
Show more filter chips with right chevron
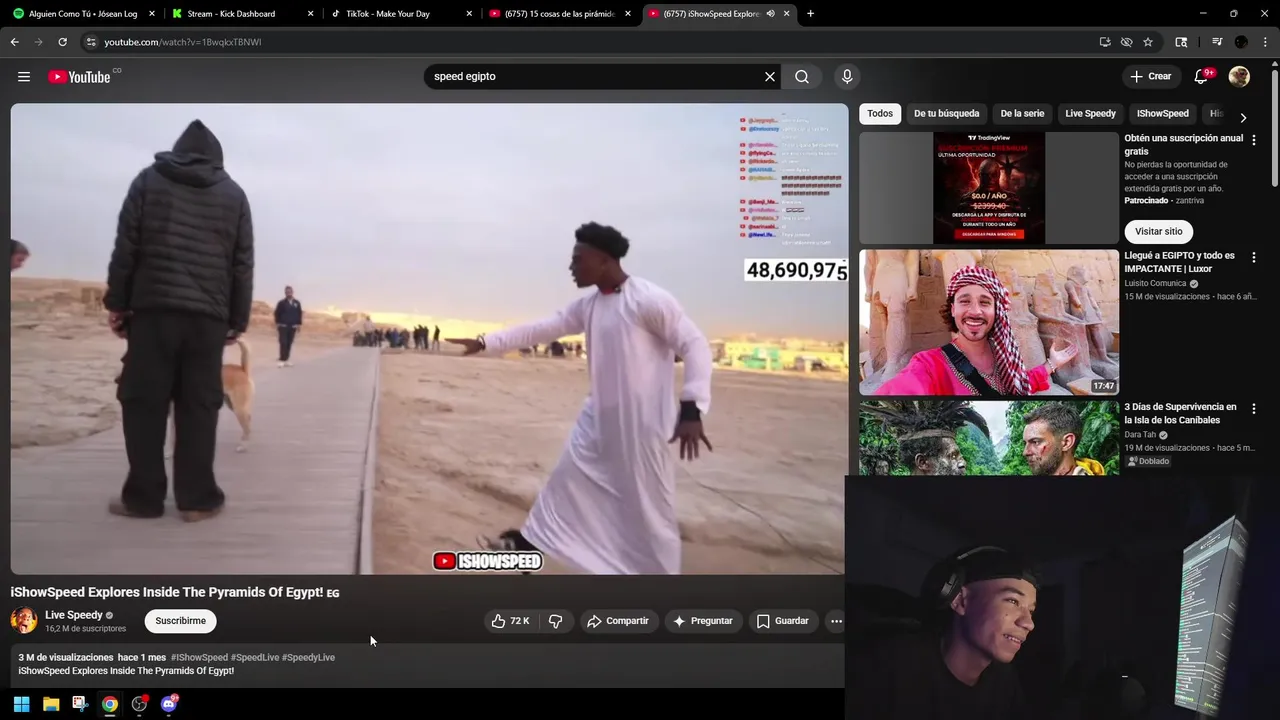point(1243,117)
